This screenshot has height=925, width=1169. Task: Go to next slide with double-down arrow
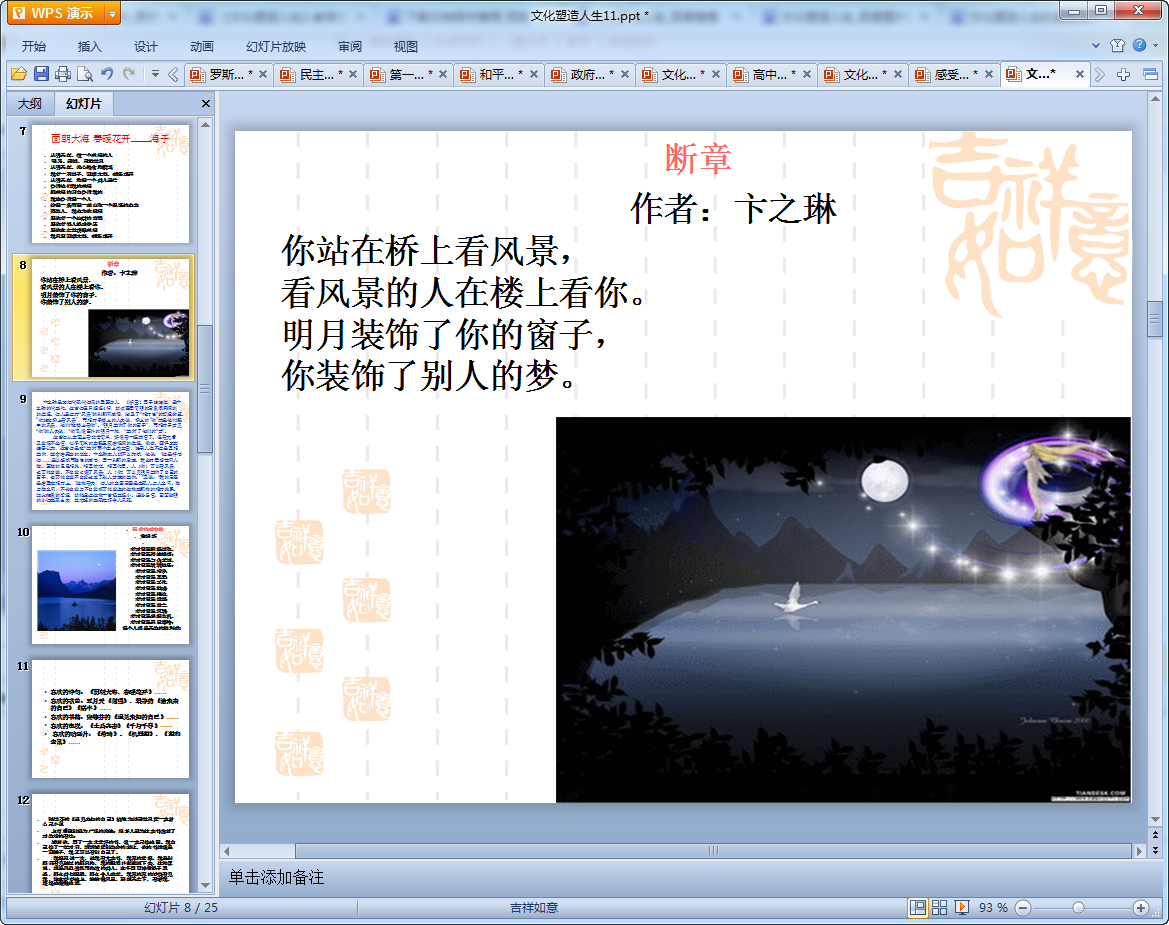click(x=1155, y=850)
